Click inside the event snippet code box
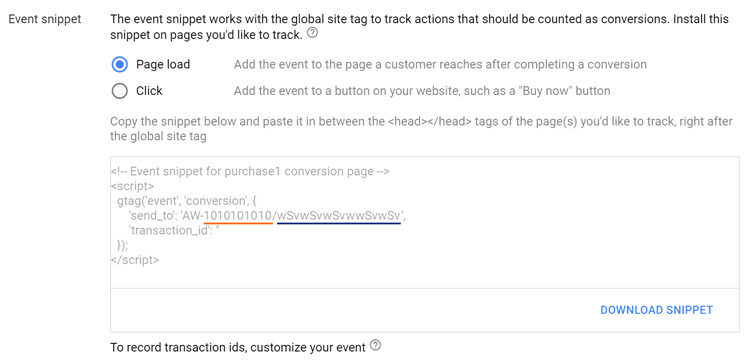This screenshot has width=750, height=364. (425, 222)
